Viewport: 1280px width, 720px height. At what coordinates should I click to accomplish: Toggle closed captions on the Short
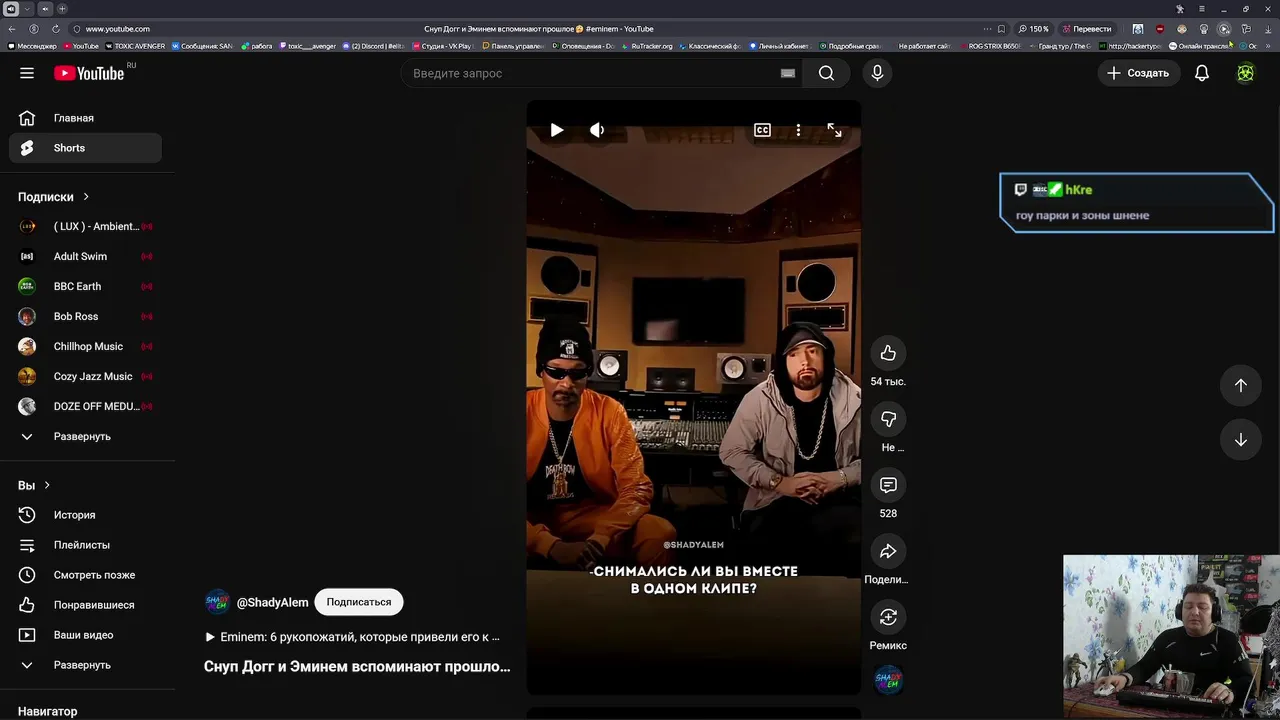pyautogui.click(x=762, y=130)
